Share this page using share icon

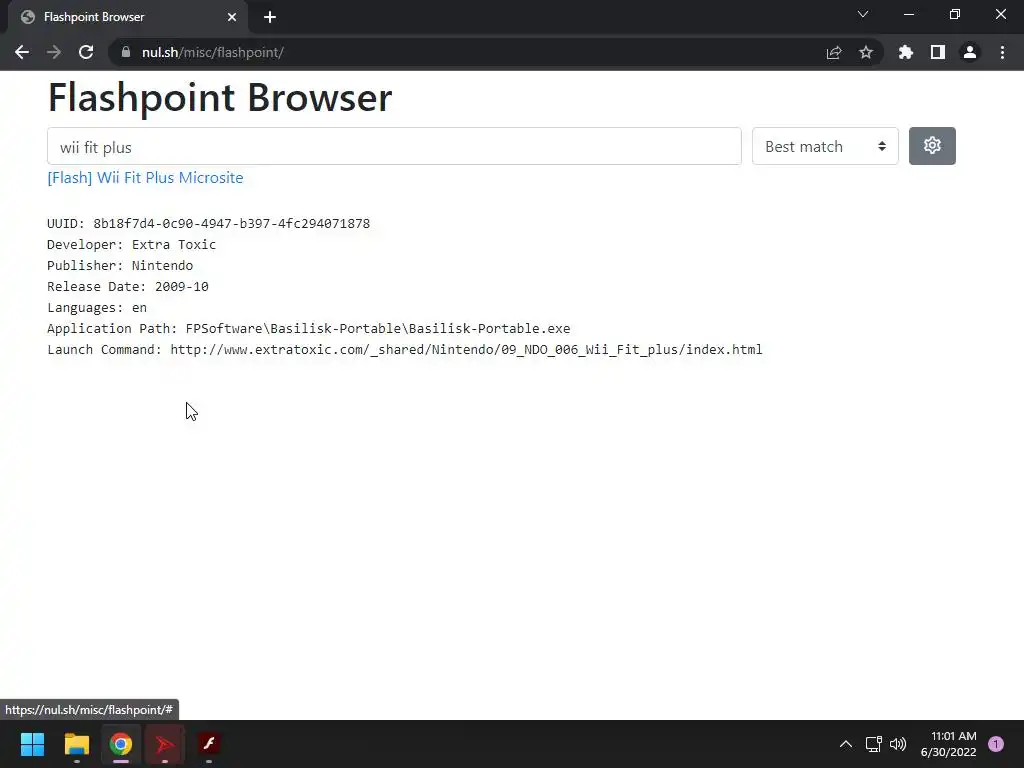click(833, 52)
